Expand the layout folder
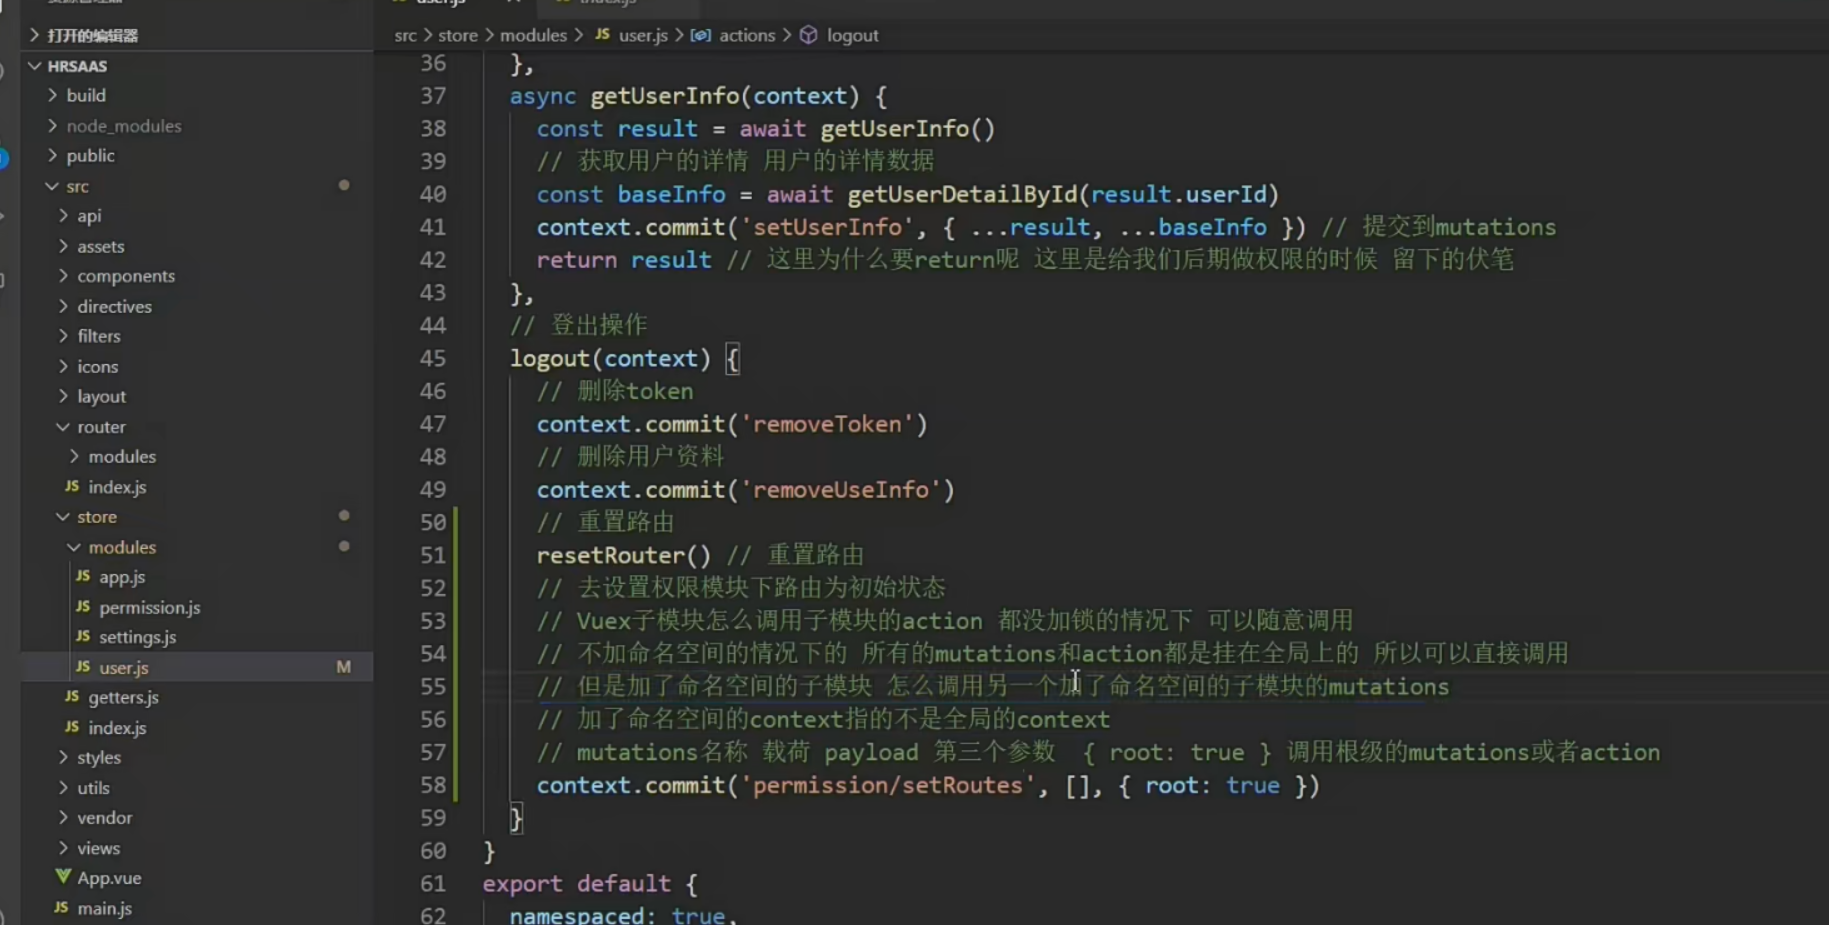The height and width of the screenshot is (925, 1829). point(101,396)
